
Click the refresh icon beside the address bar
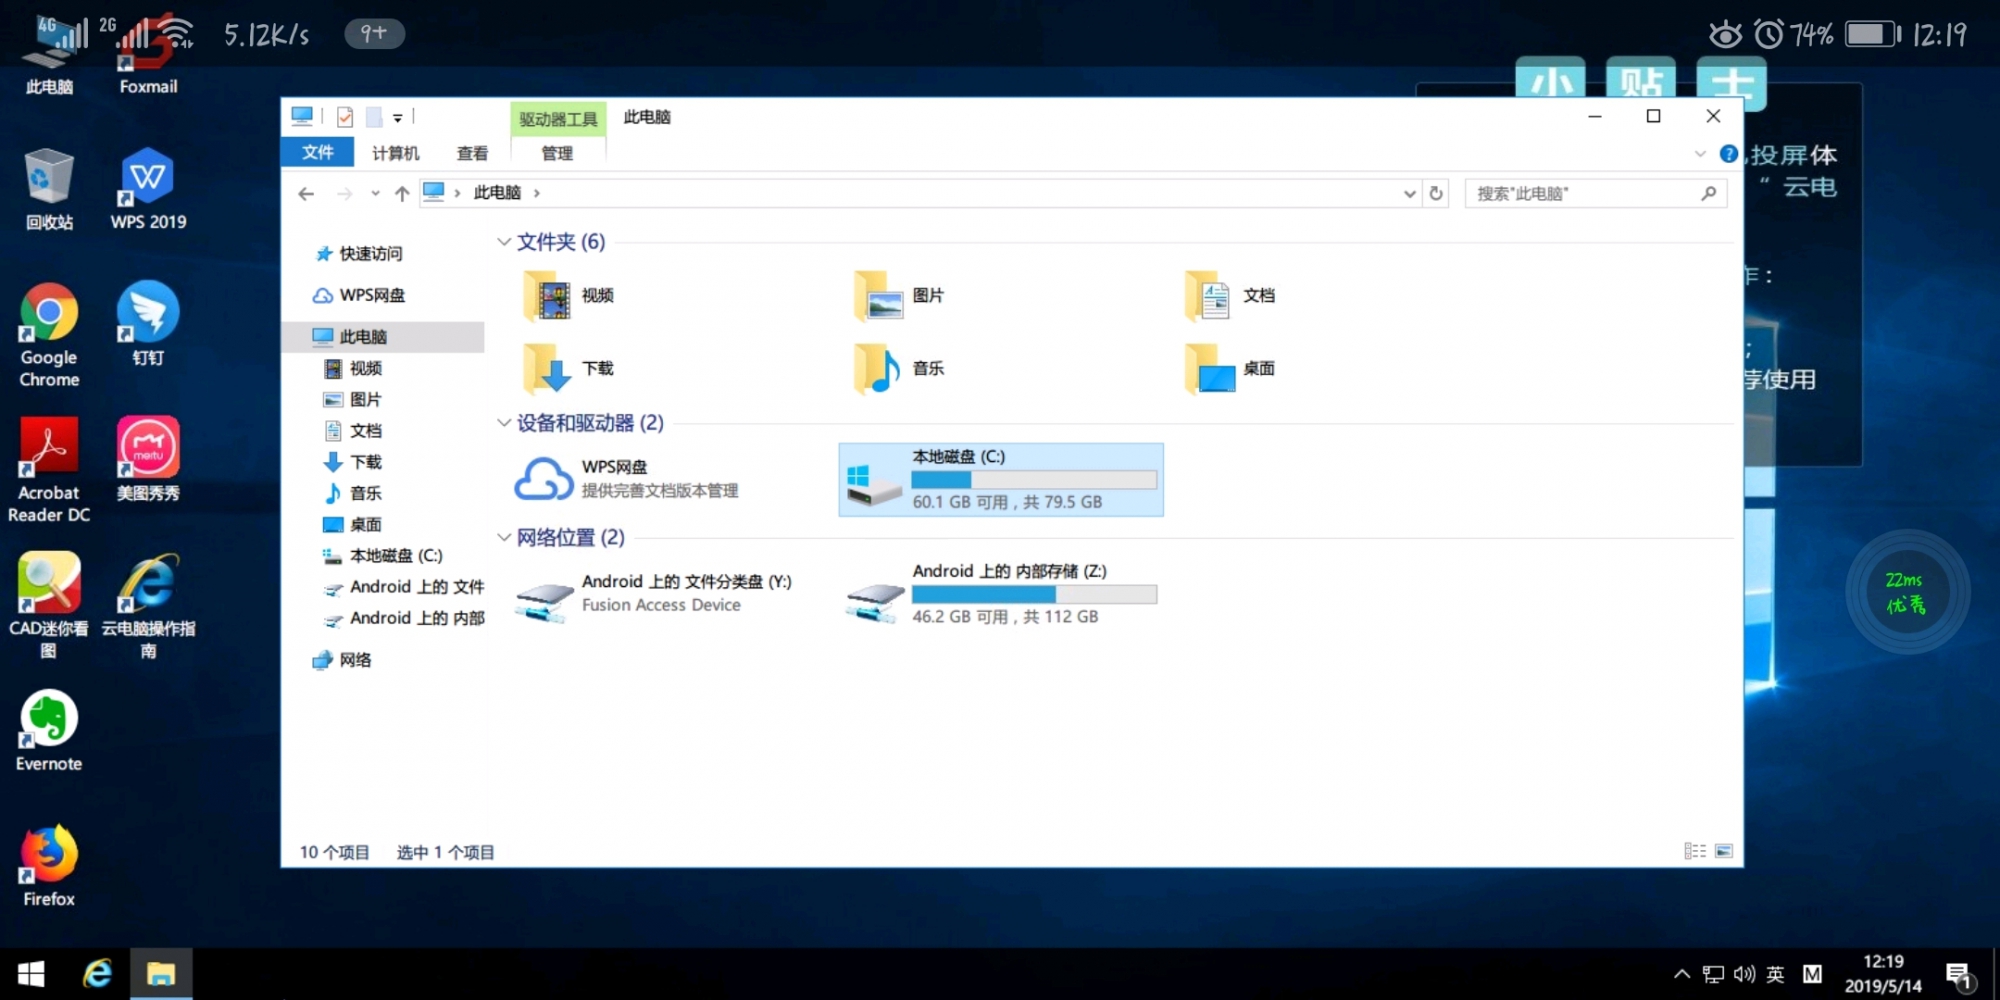click(1436, 193)
